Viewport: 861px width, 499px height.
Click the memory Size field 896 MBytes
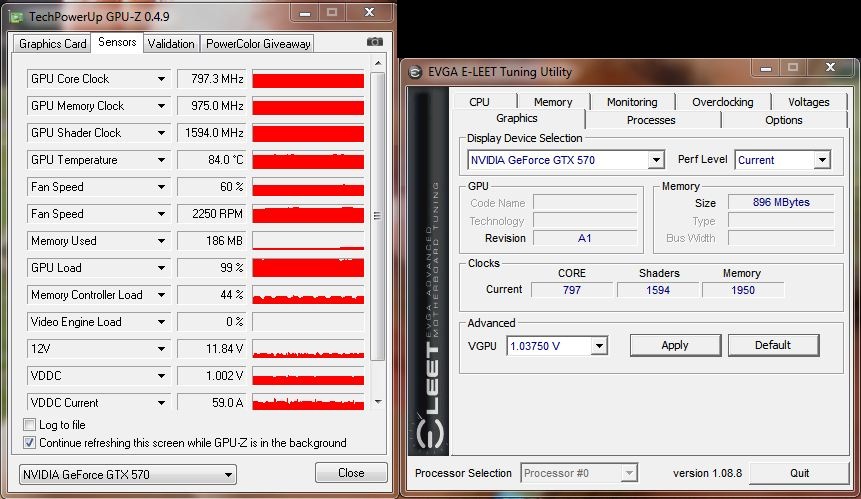point(781,202)
